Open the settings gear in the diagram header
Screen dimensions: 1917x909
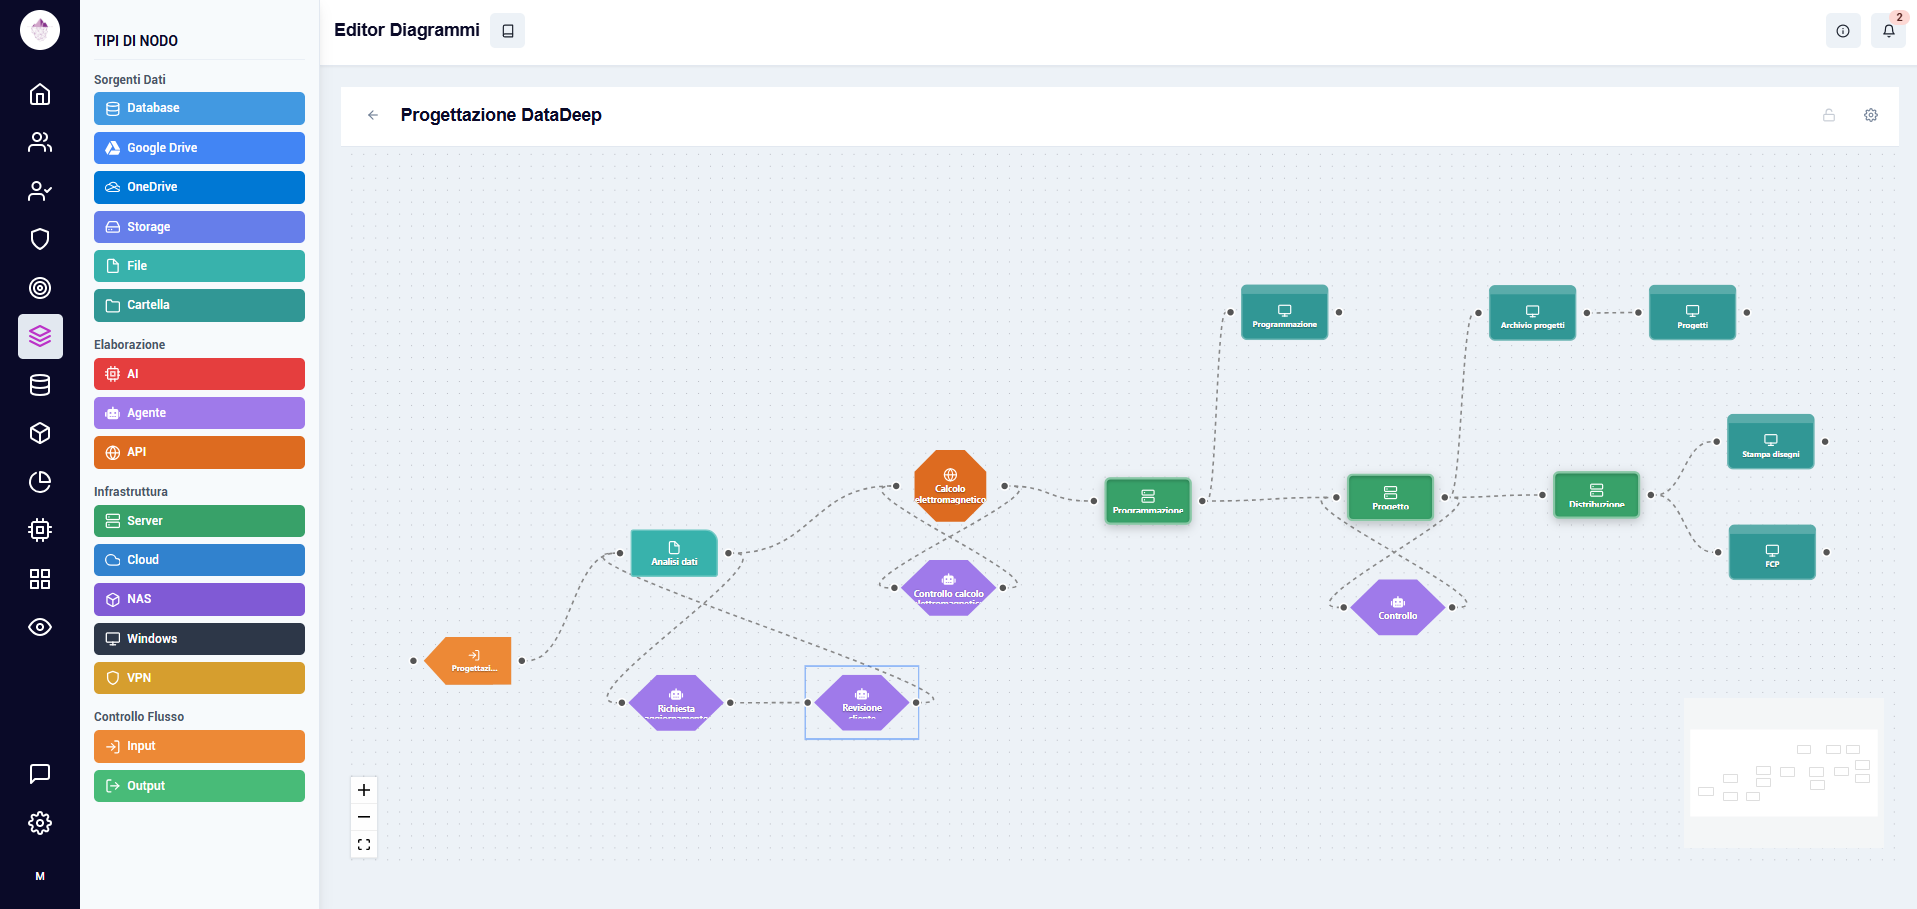point(1870,115)
